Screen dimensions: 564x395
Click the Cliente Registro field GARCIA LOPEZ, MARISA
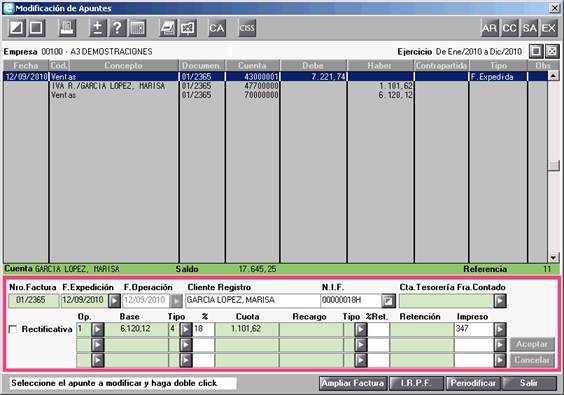pos(253,300)
